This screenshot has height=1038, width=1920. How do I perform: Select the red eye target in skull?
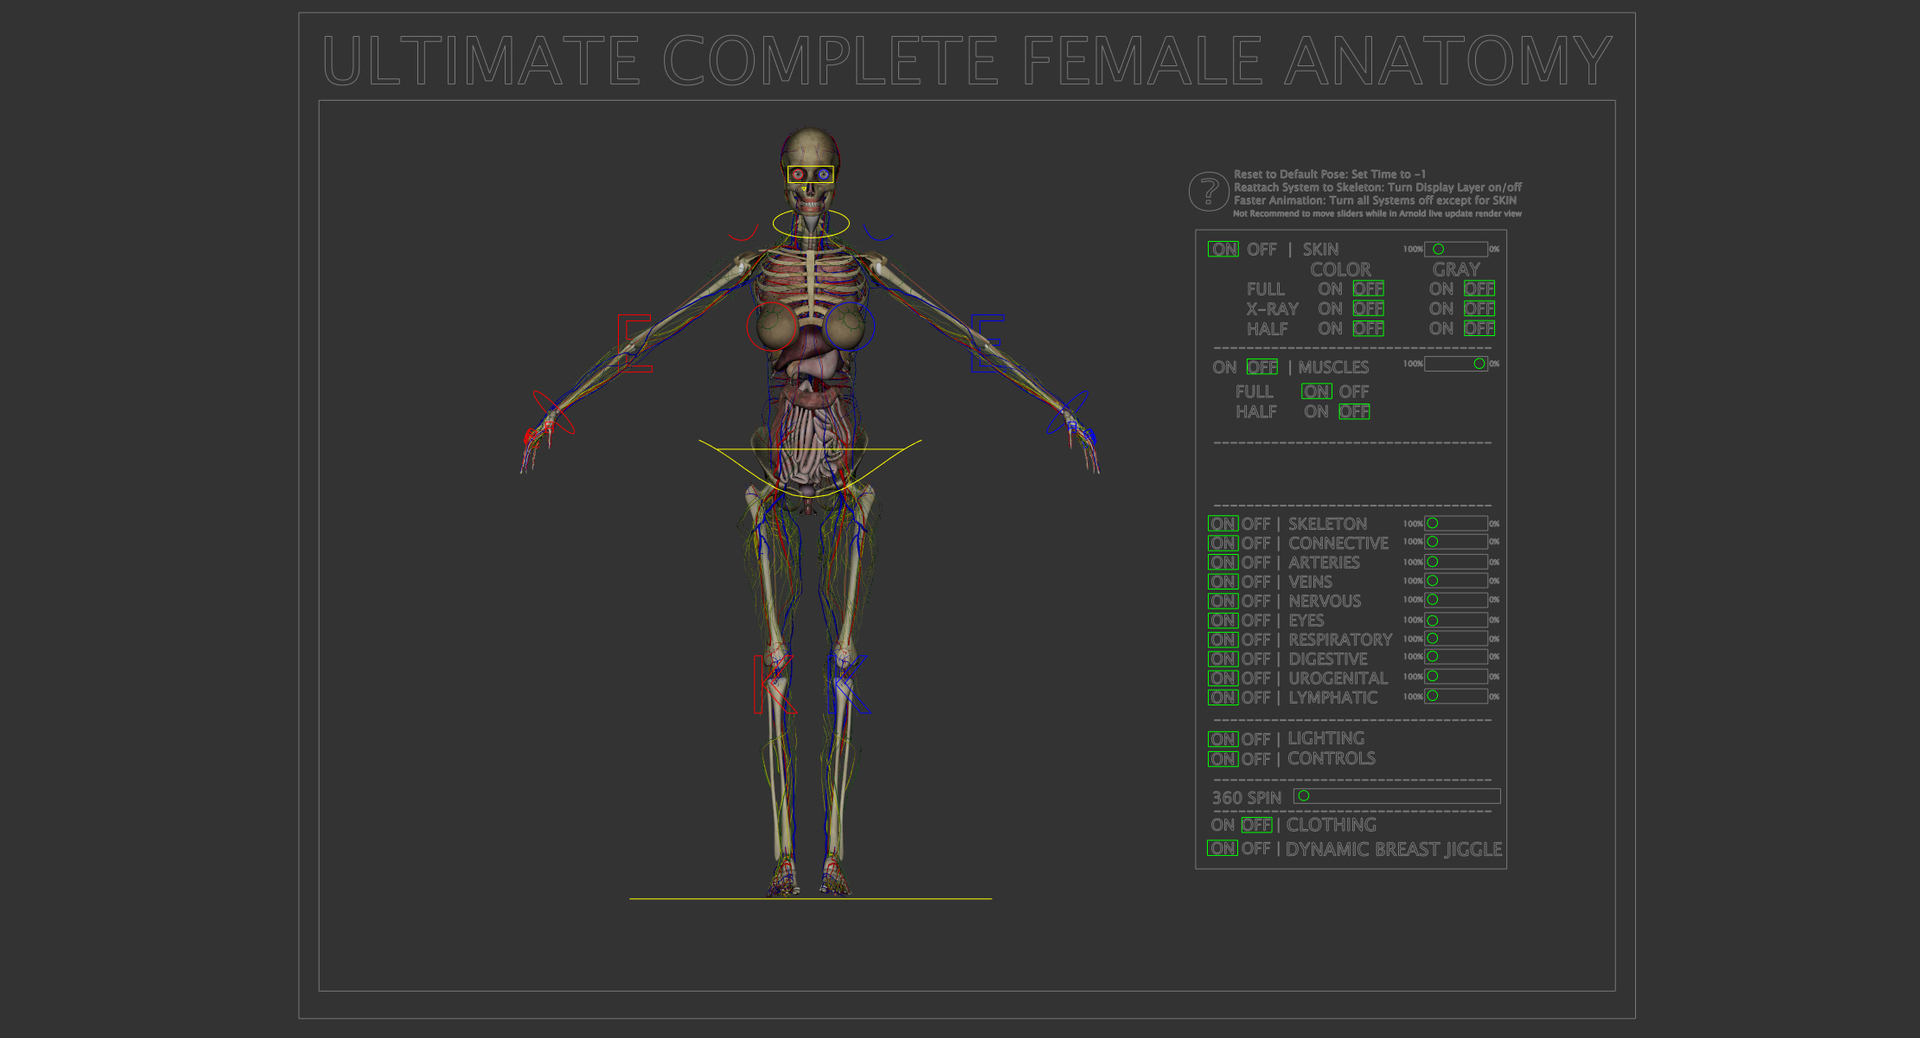(798, 175)
